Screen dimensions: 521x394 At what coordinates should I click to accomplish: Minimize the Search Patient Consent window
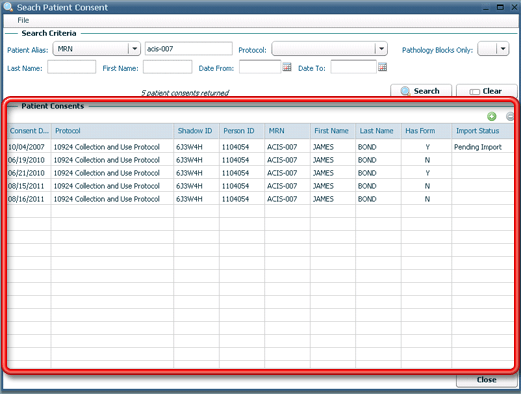(x=486, y=8)
